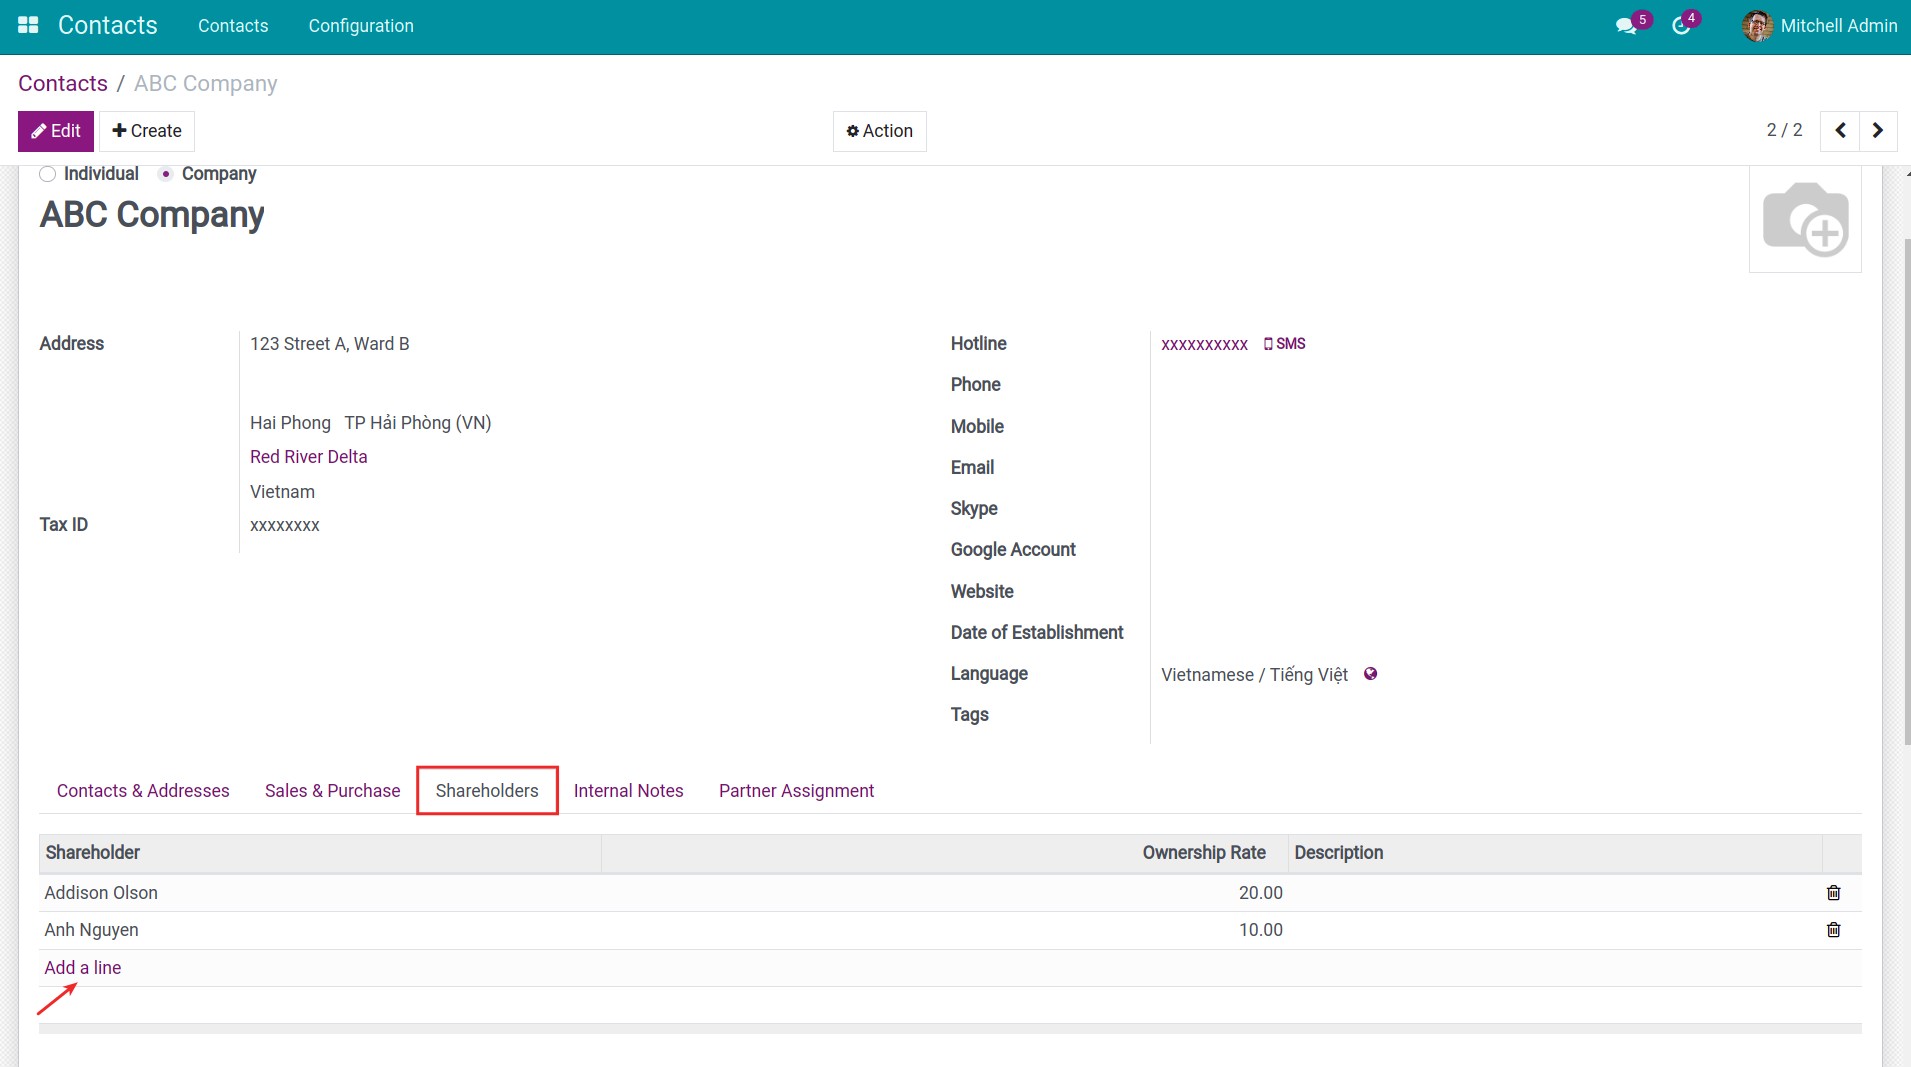
Task: Click Add a line to insert shareholder
Action: click(x=82, y=967)
